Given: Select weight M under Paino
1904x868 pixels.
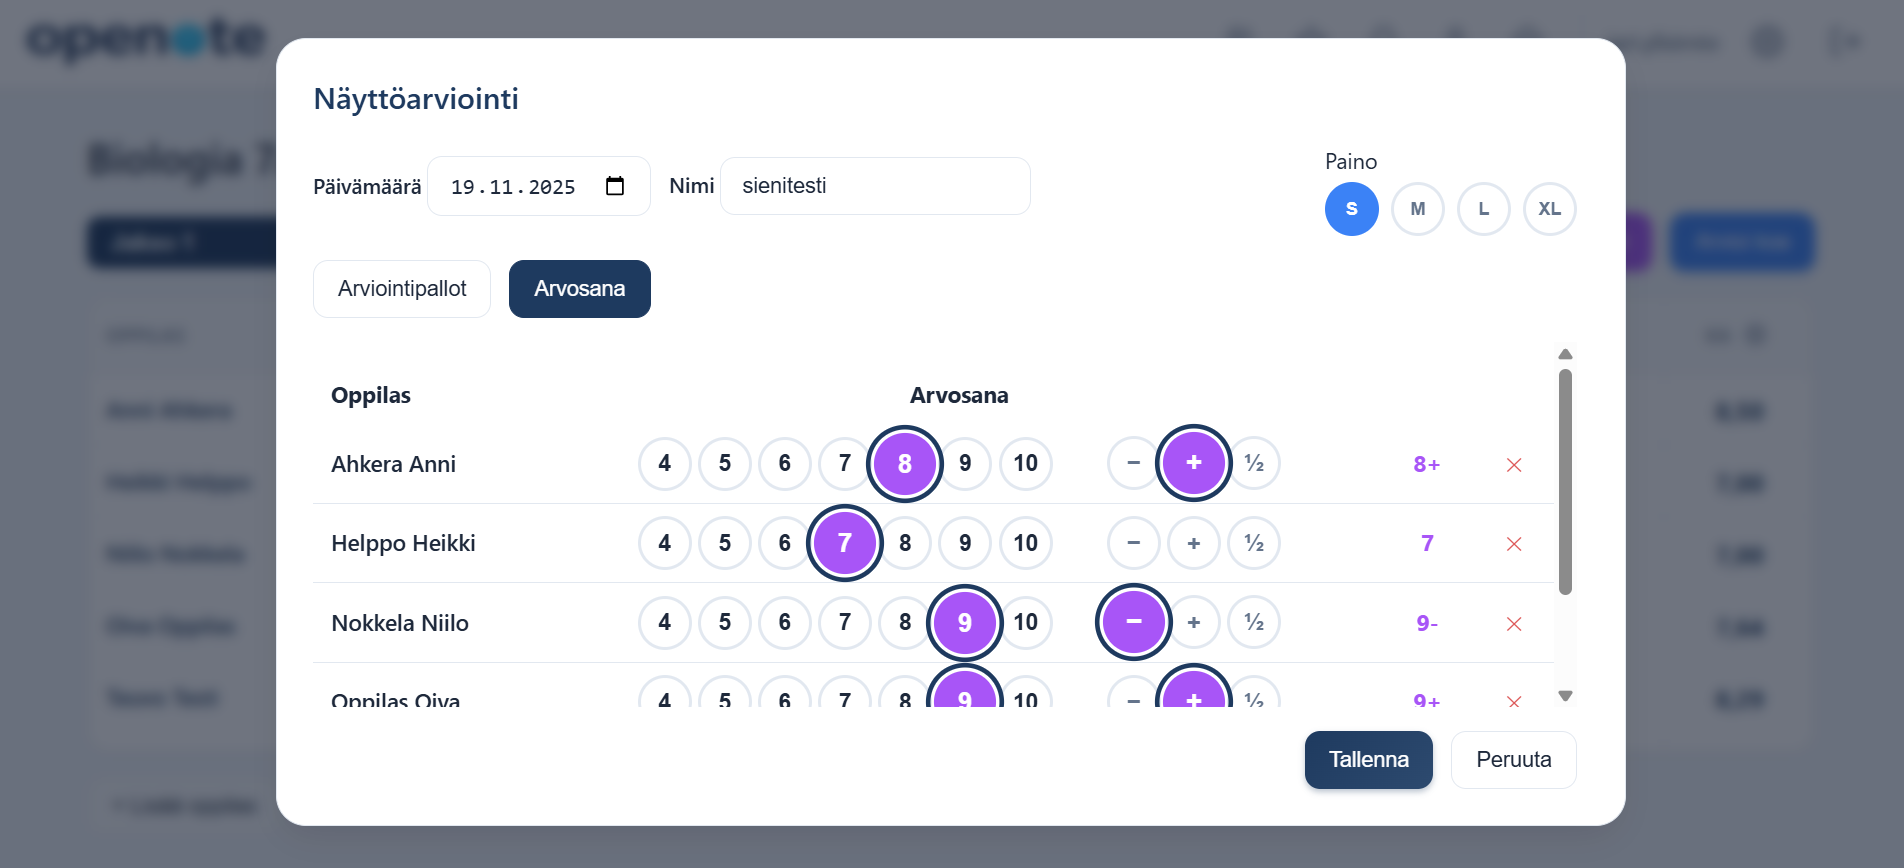Looking at the screenshot, I should point(1417,209).
